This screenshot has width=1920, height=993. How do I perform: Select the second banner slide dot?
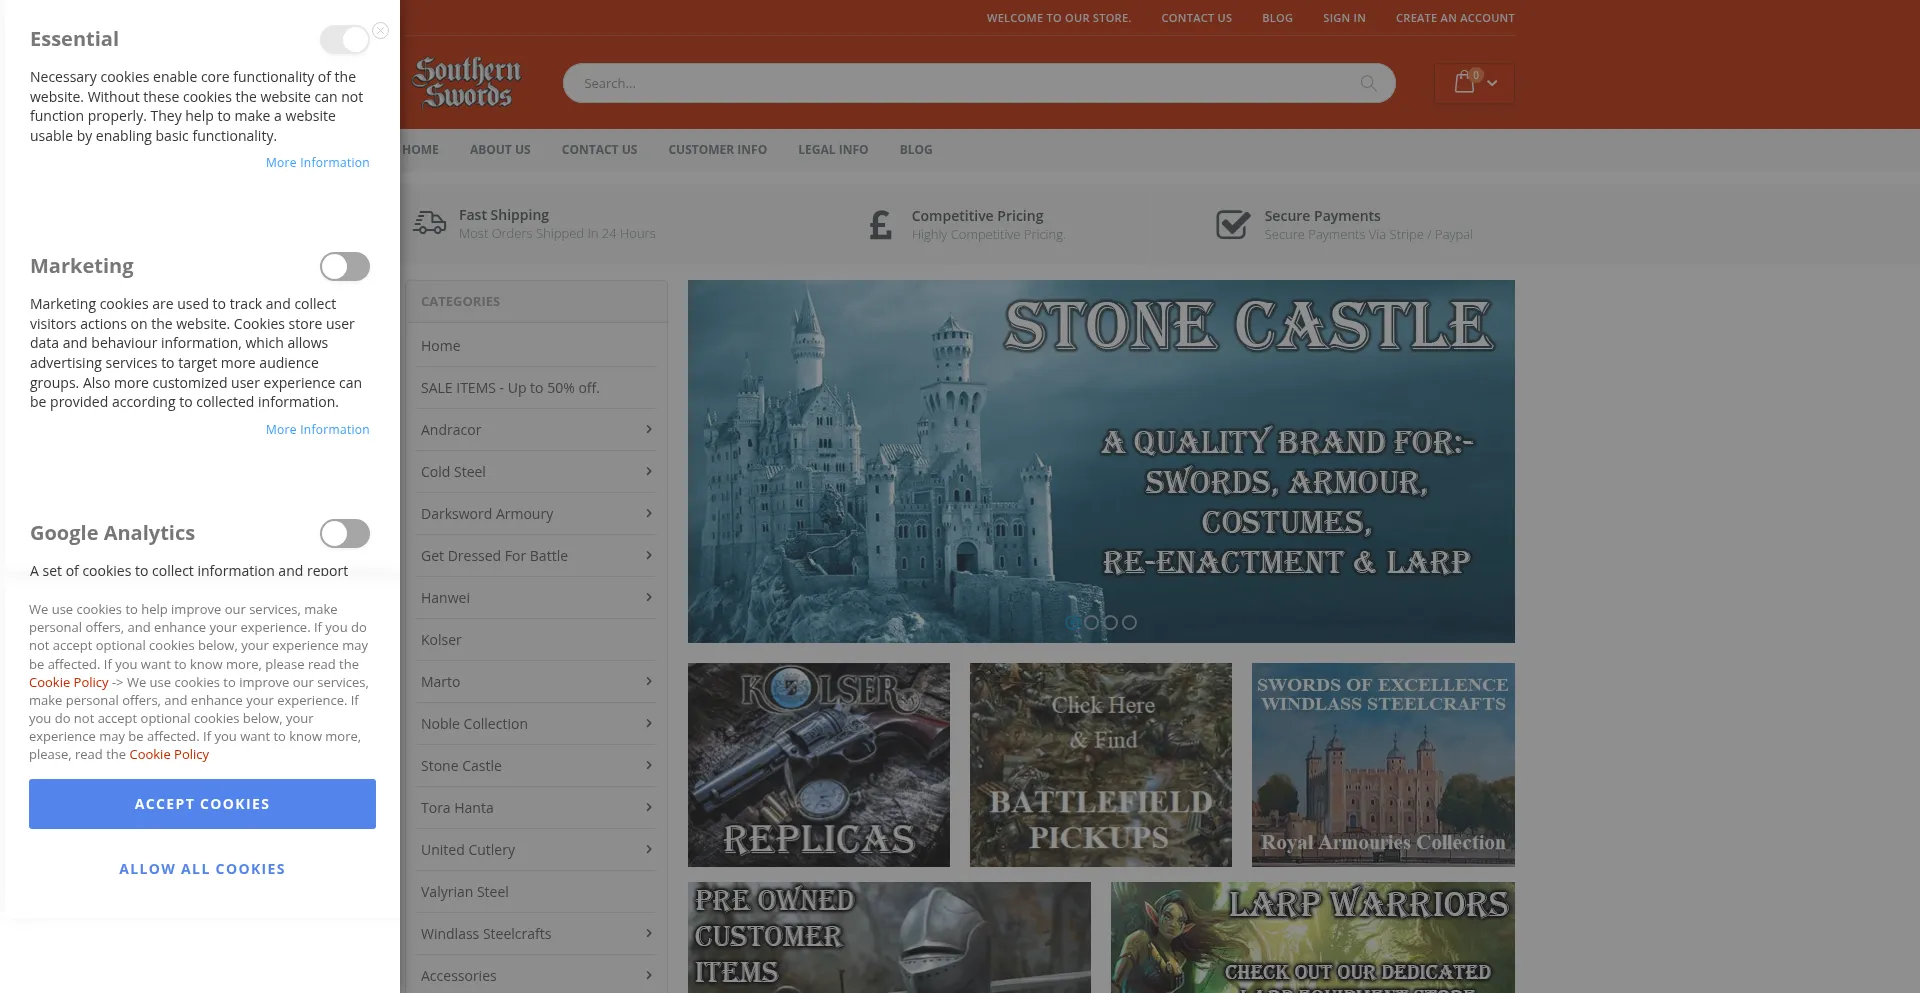click(x=1092, y=622)
